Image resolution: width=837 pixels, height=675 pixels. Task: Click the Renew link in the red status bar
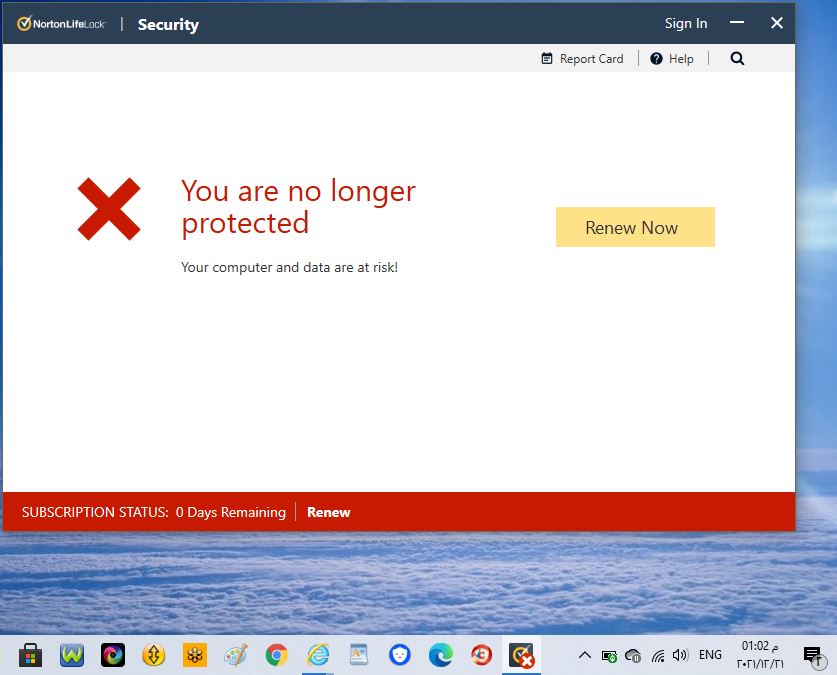329,512
